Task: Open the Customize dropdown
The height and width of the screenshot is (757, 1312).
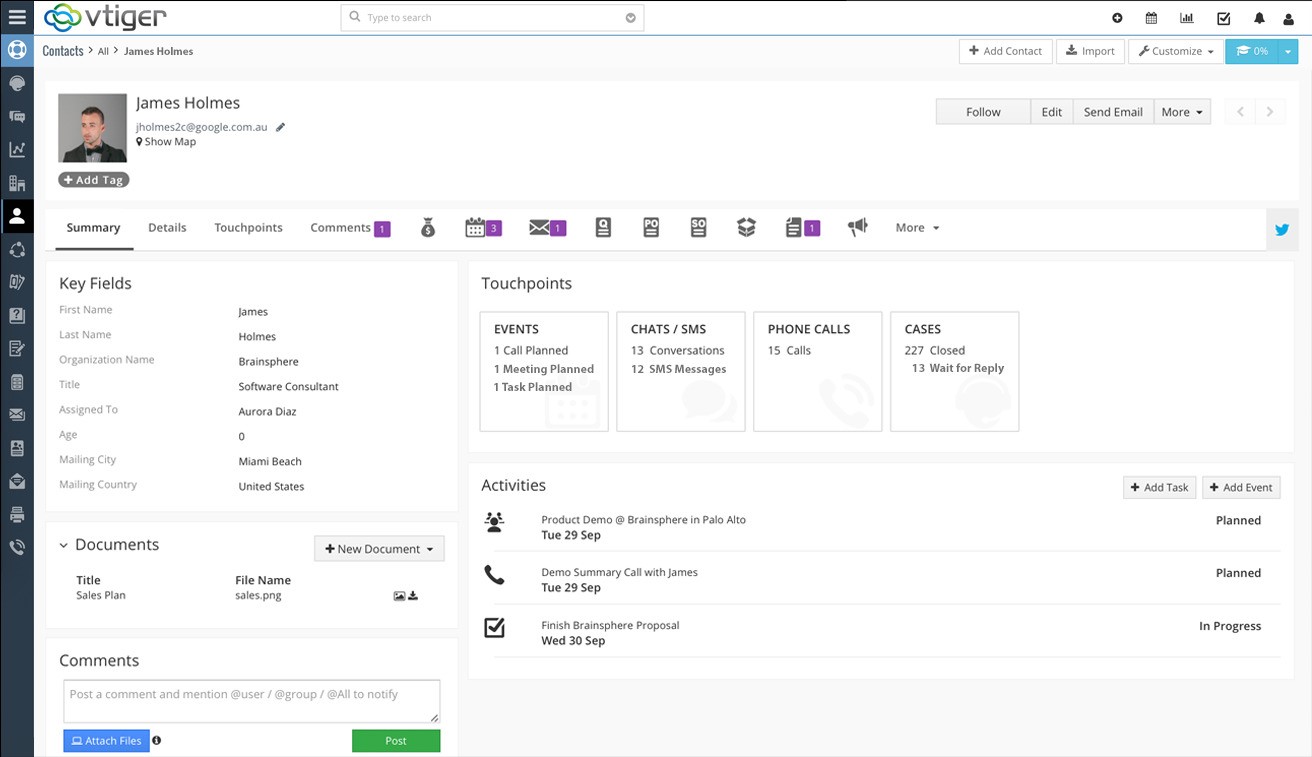Action: coord(1175,51)
